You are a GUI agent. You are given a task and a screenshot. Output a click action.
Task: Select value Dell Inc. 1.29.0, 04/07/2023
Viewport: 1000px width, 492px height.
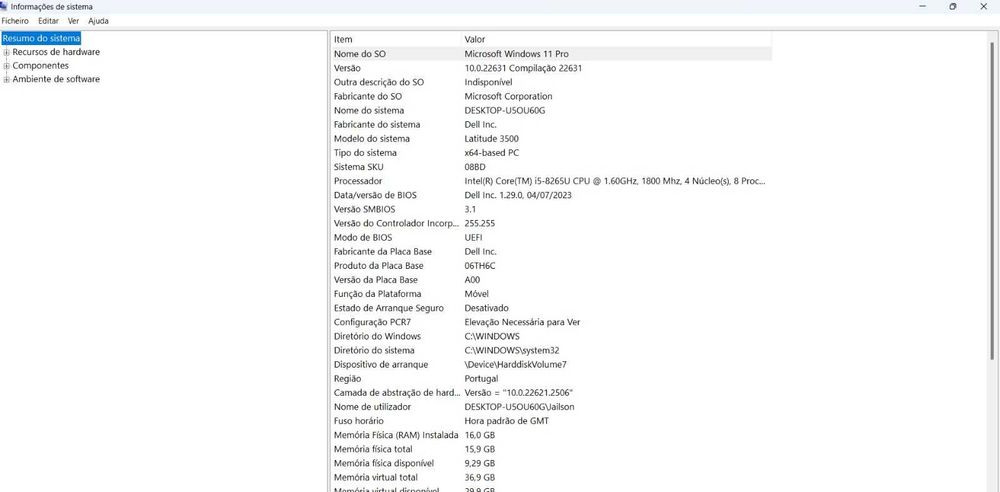(518, 195)
